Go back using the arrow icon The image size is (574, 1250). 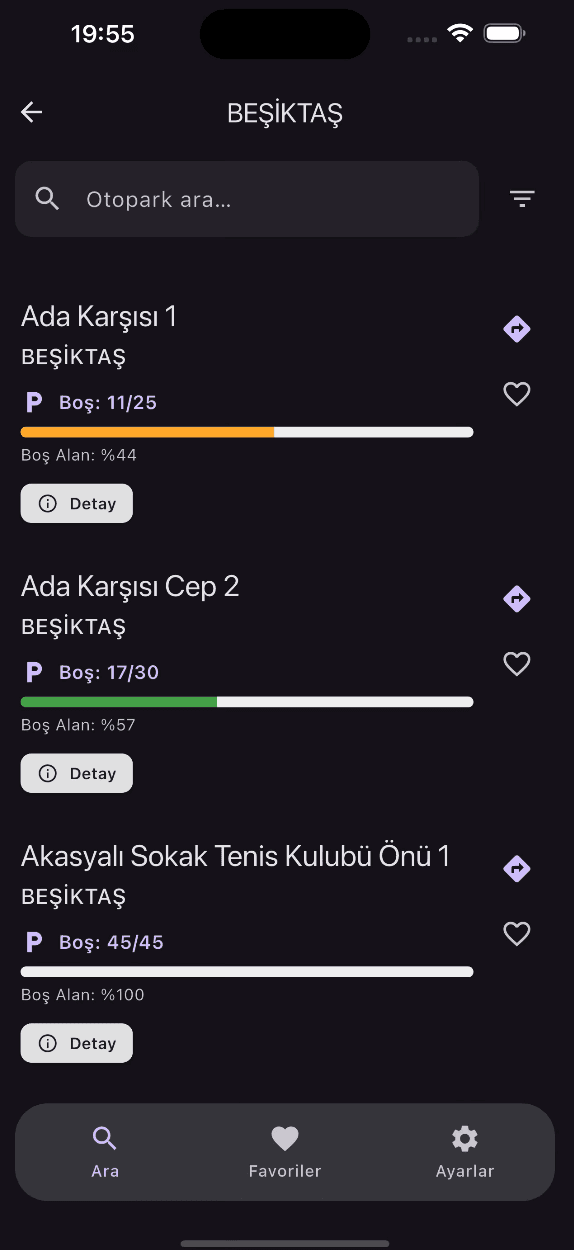coord(32,112)
